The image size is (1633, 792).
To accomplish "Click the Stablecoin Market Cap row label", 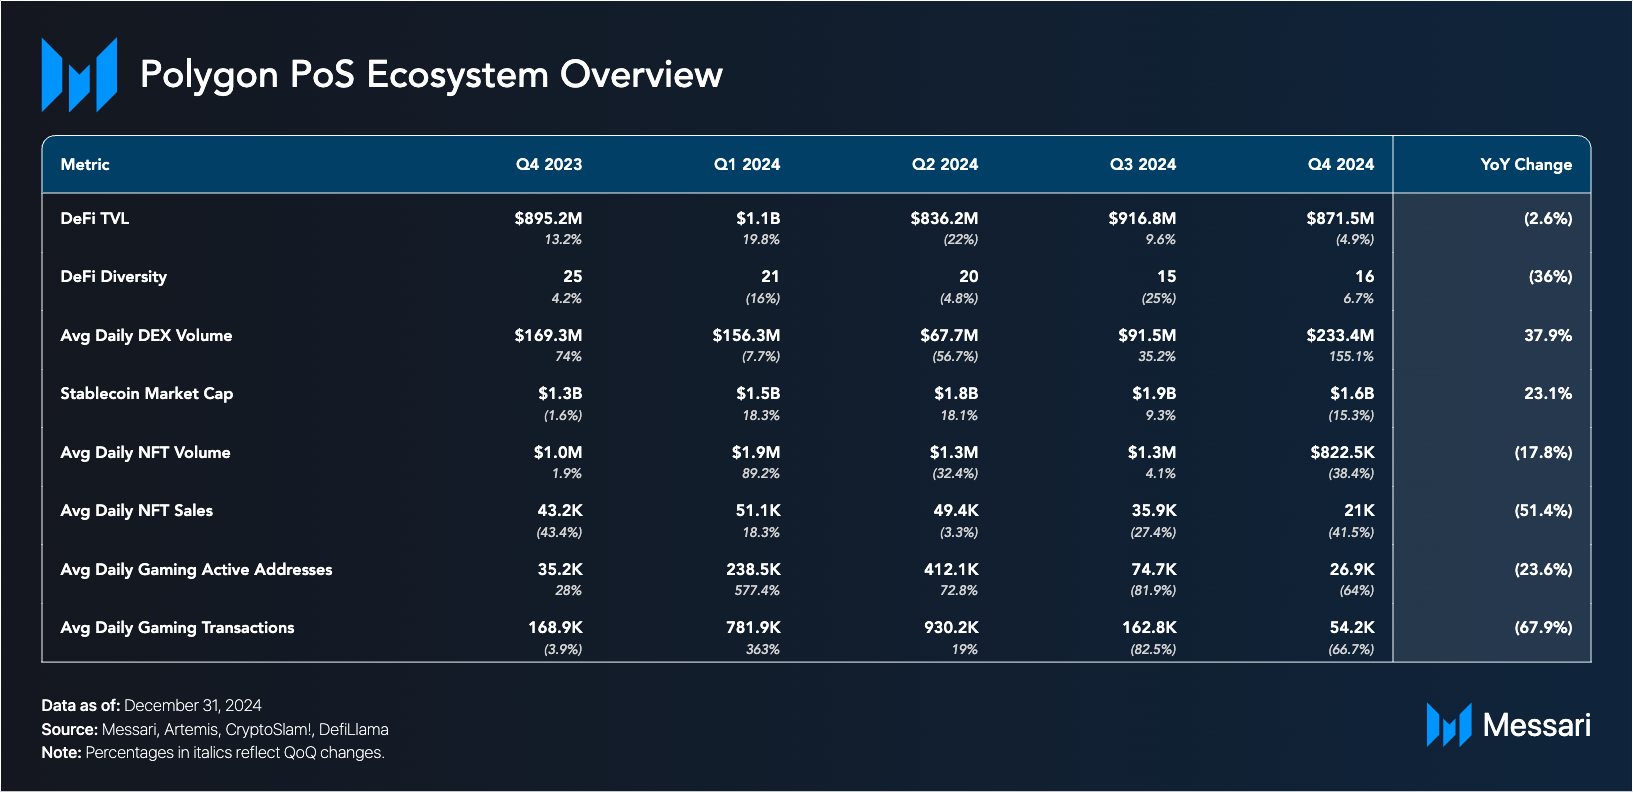I will click(x=146, y=393).
